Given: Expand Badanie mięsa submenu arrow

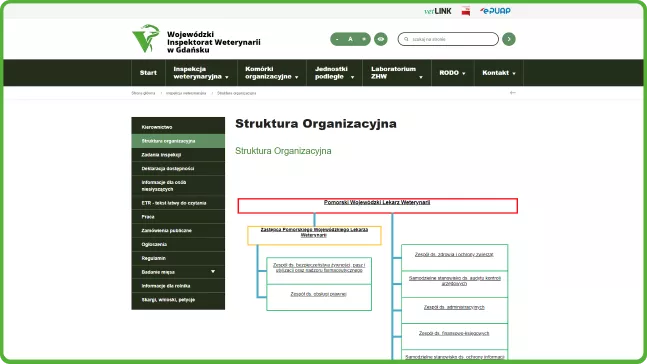Looking at the screenshot, I should pos(213,272).
